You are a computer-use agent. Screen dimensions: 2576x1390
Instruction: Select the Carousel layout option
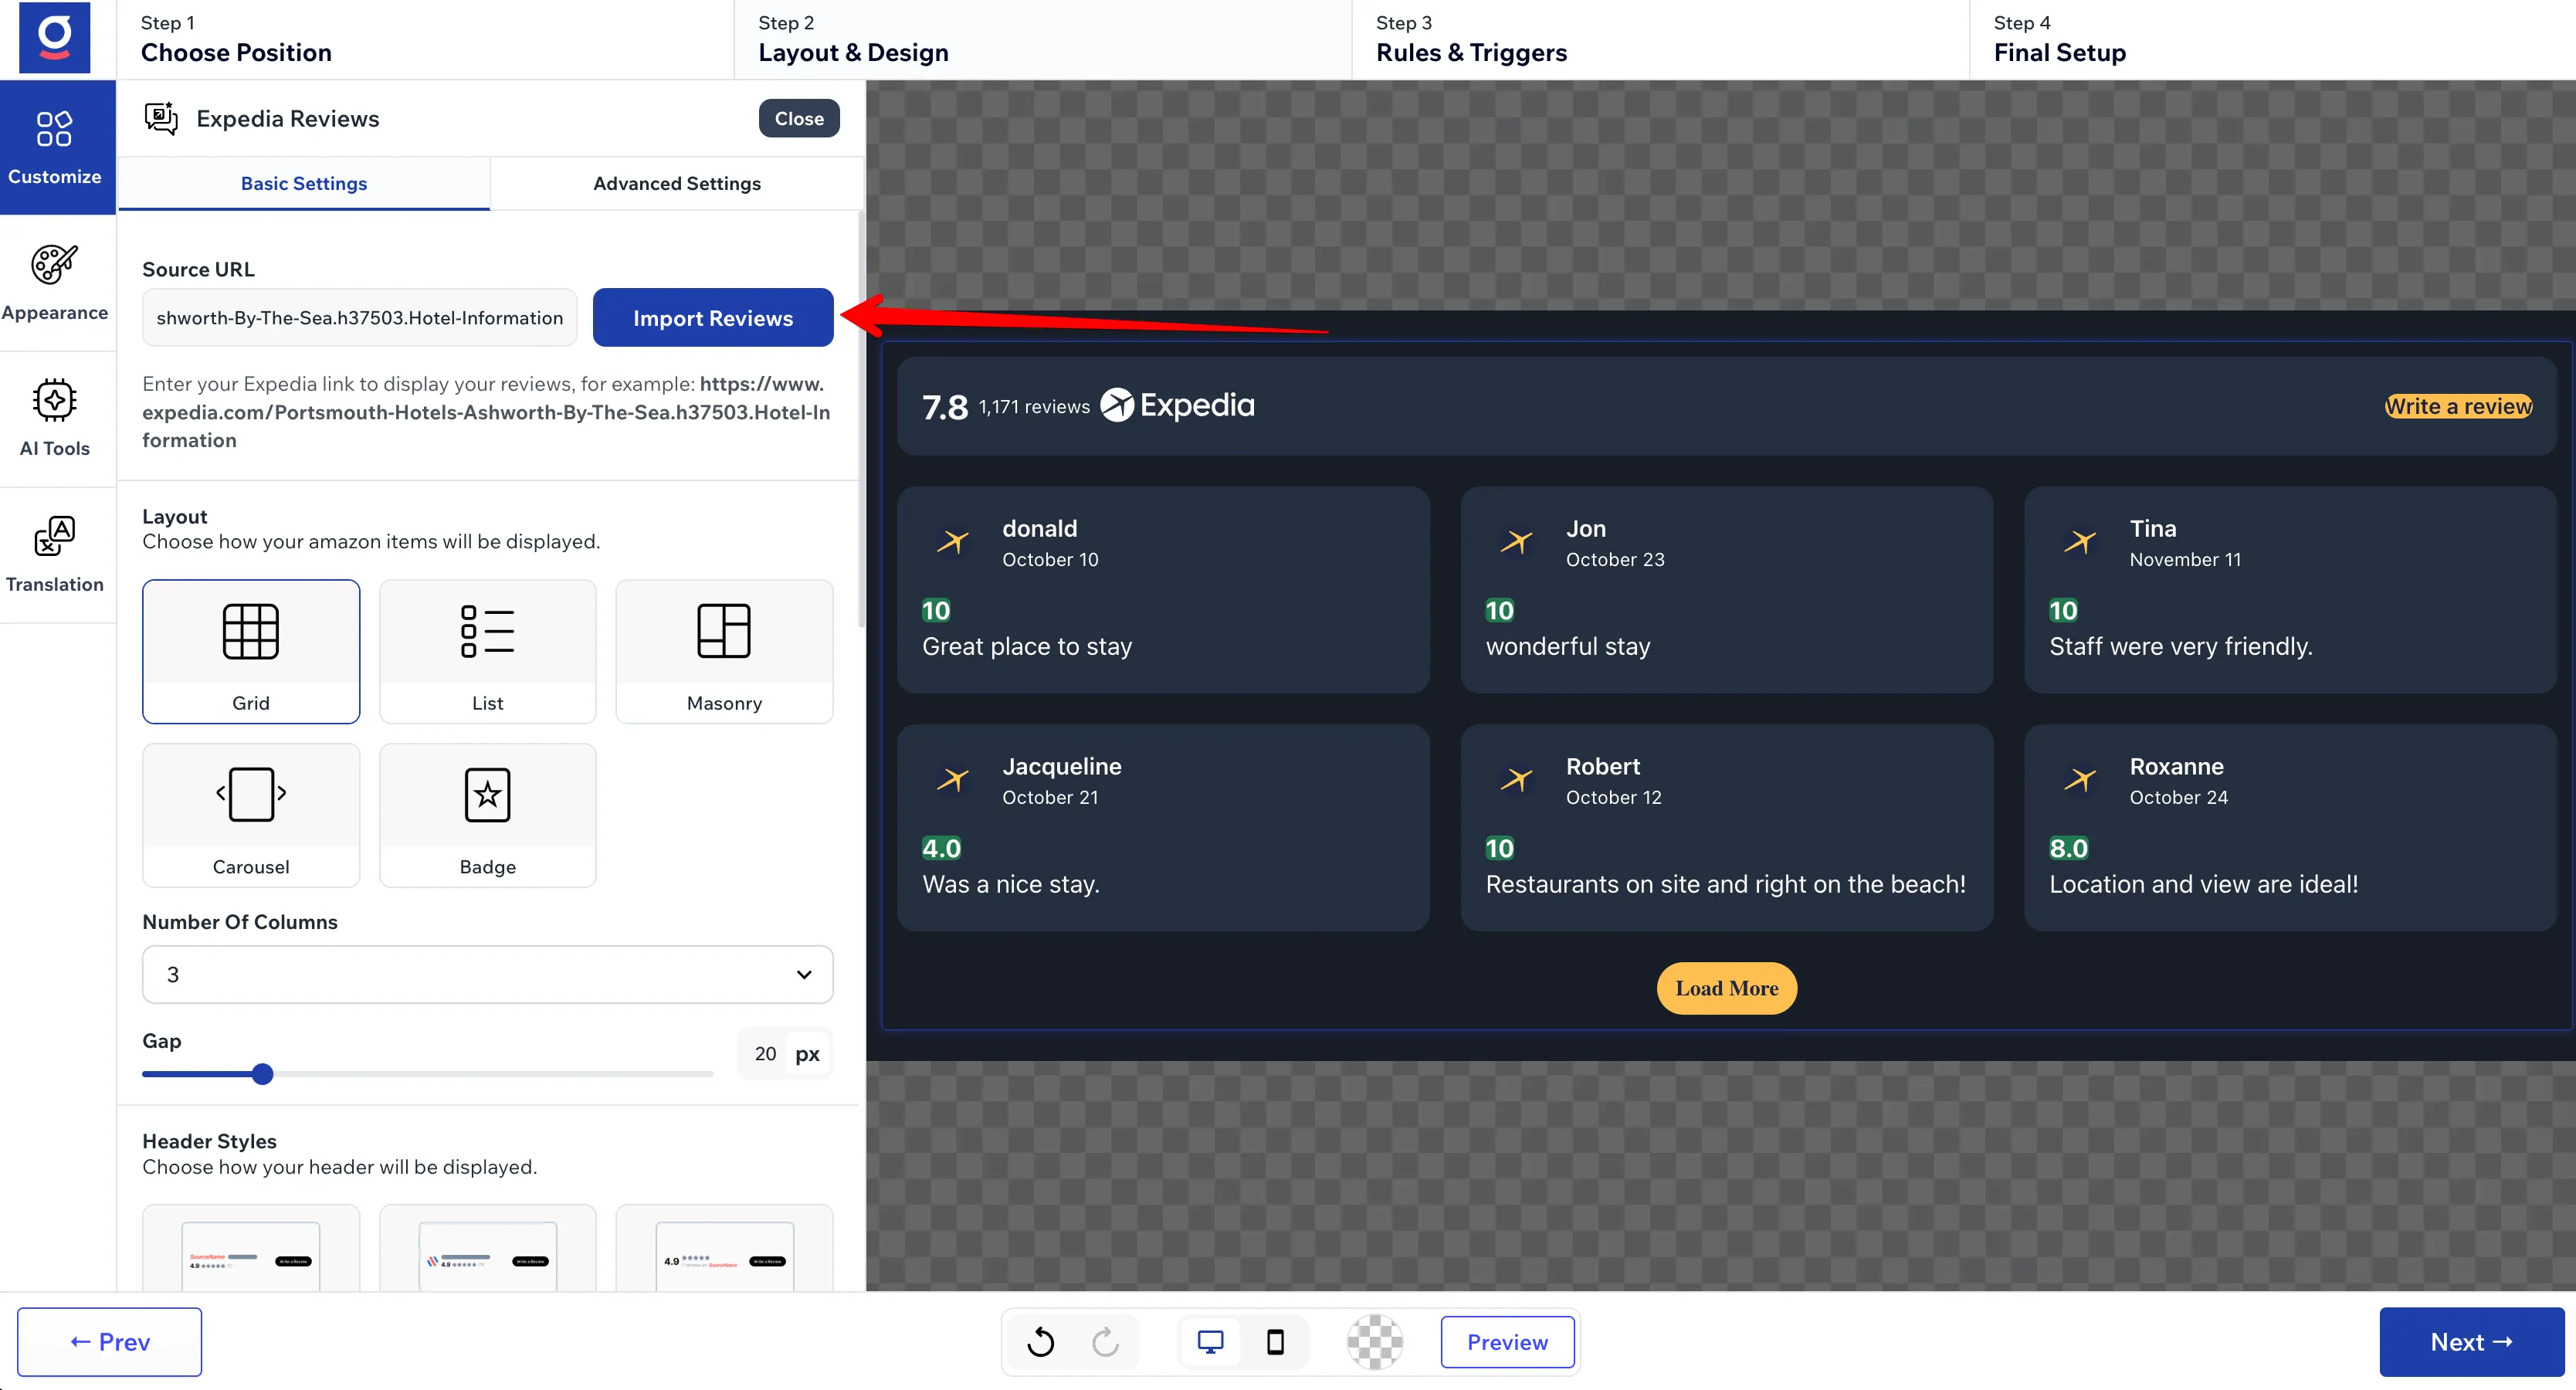coord(251,815)
